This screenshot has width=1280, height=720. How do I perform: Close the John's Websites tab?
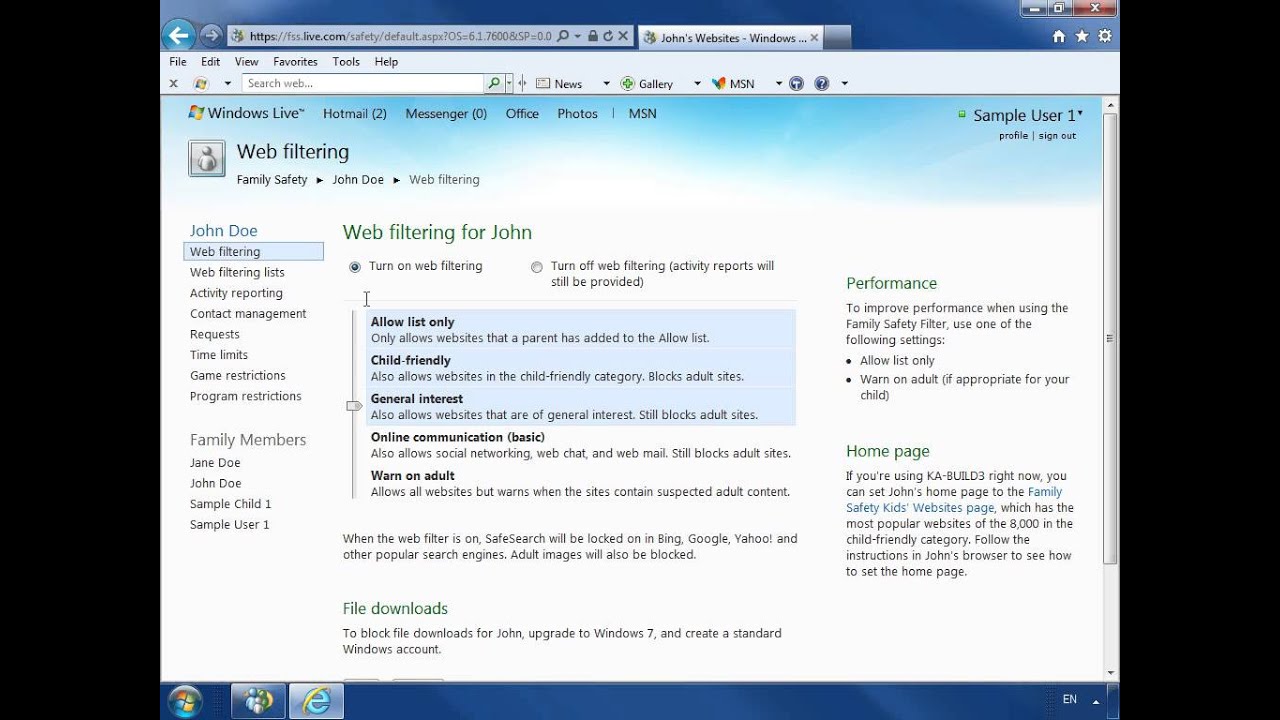pos(814,38)
